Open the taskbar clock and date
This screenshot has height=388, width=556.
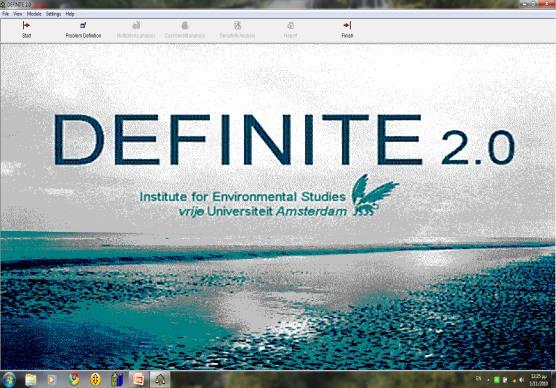click(x=539, y=380)
